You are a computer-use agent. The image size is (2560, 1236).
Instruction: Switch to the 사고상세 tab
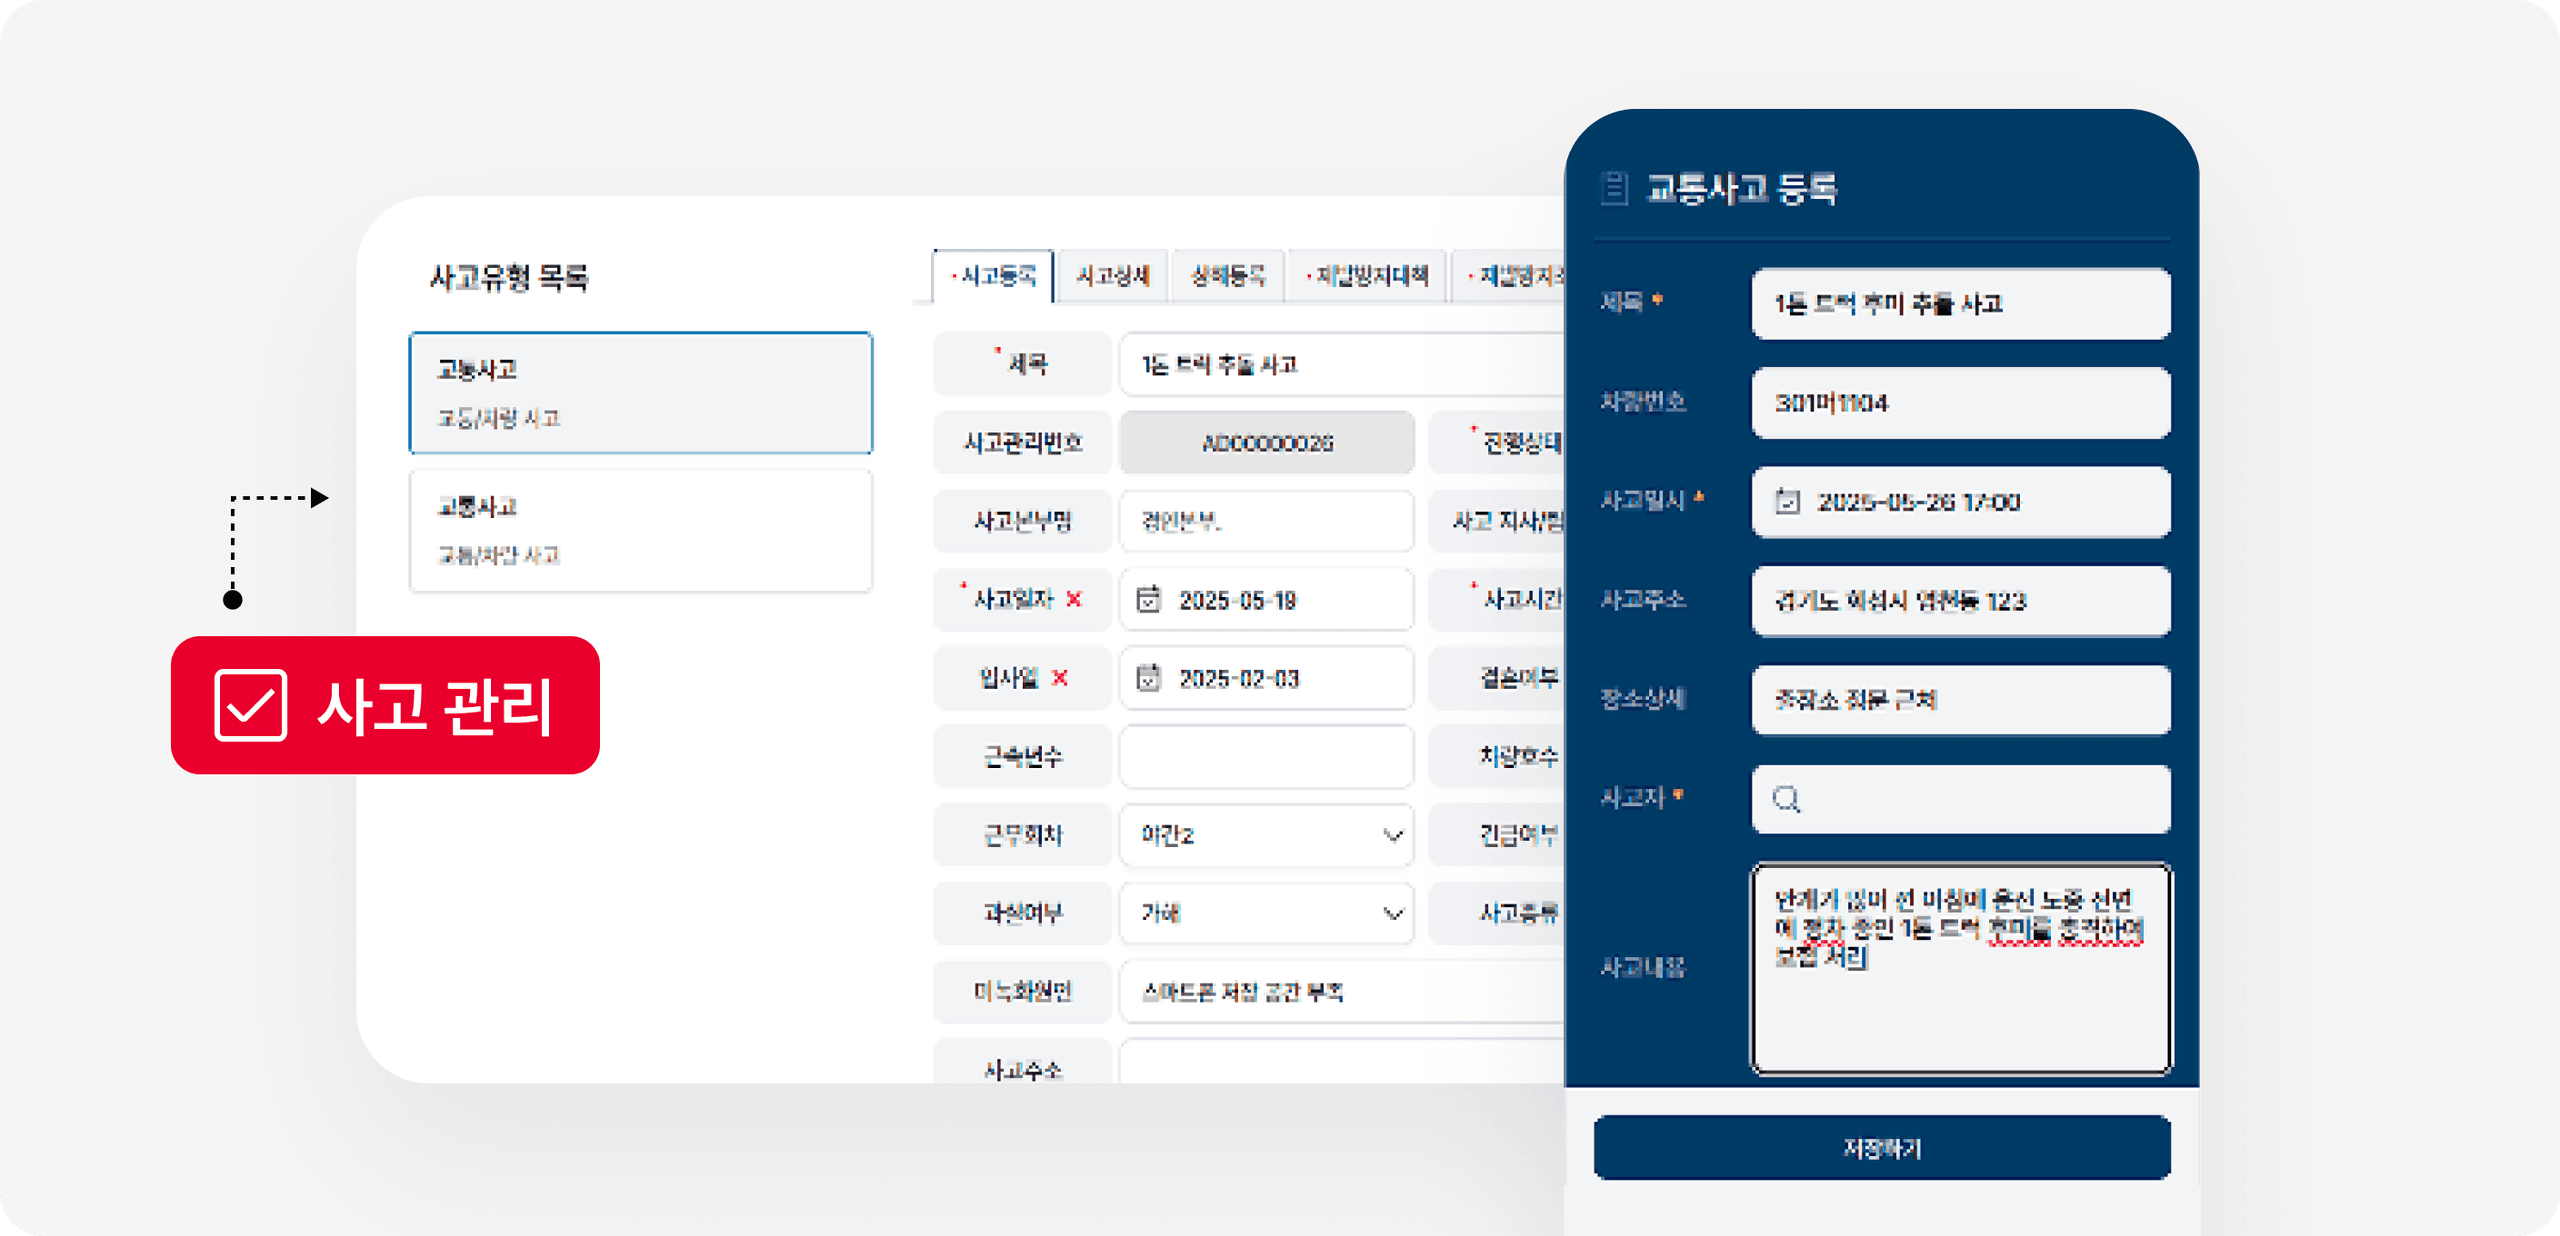(x=1112, y=276)
